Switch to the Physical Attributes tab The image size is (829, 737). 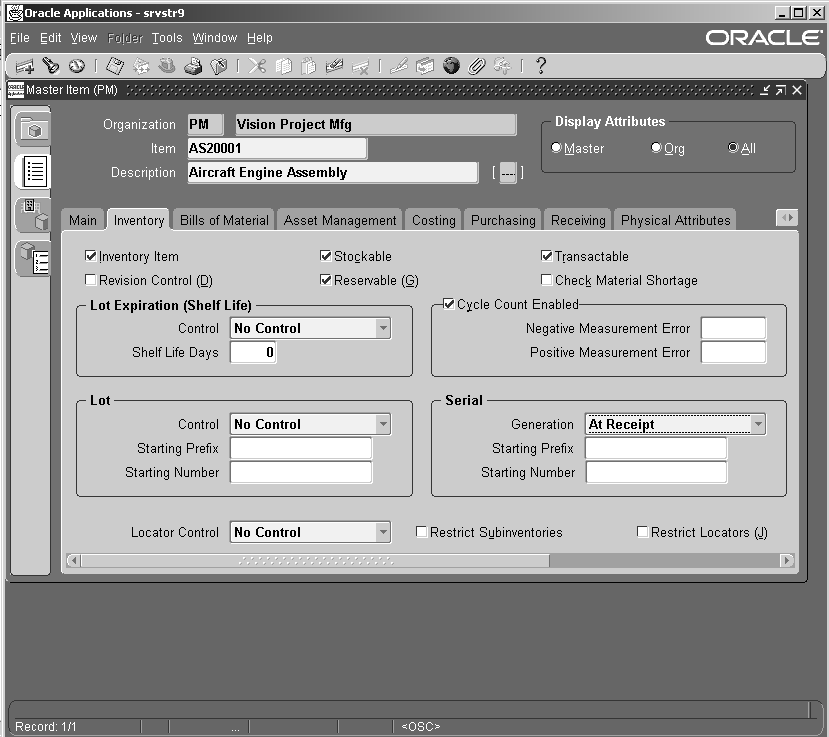(x=676, y=220)
